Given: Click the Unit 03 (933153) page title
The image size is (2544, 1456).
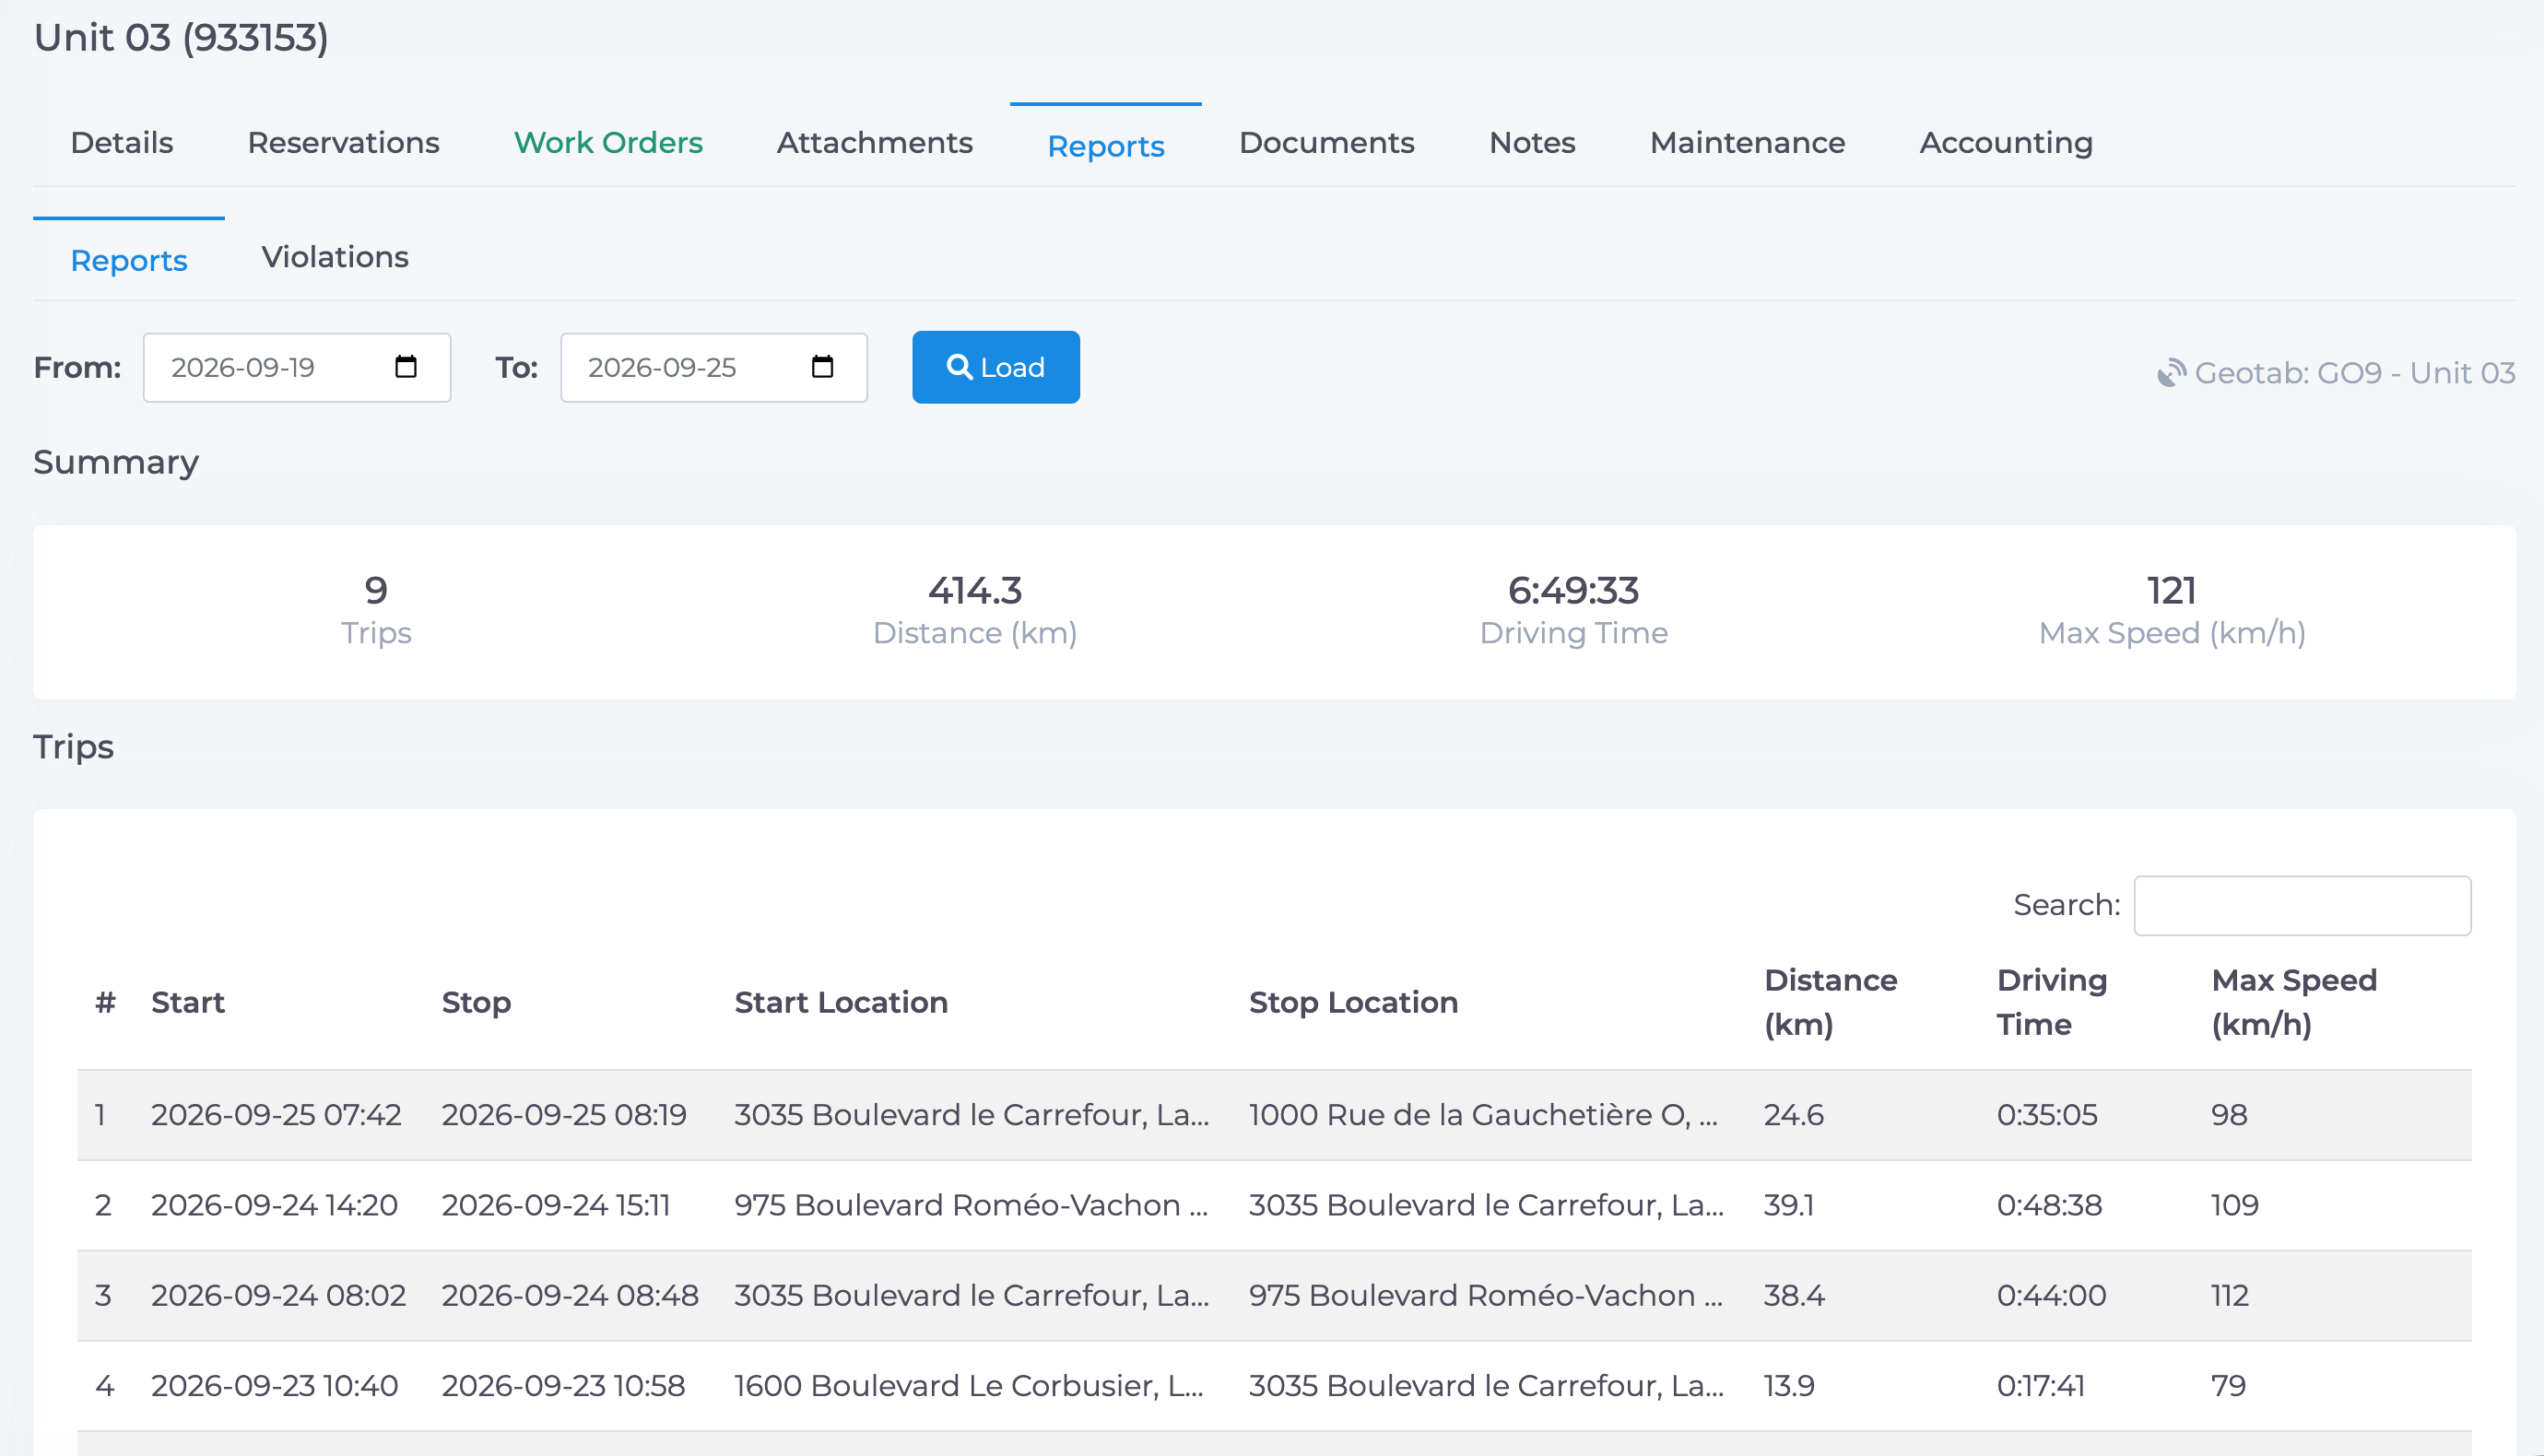Looking at the screenshot, I should pos(181,38).
